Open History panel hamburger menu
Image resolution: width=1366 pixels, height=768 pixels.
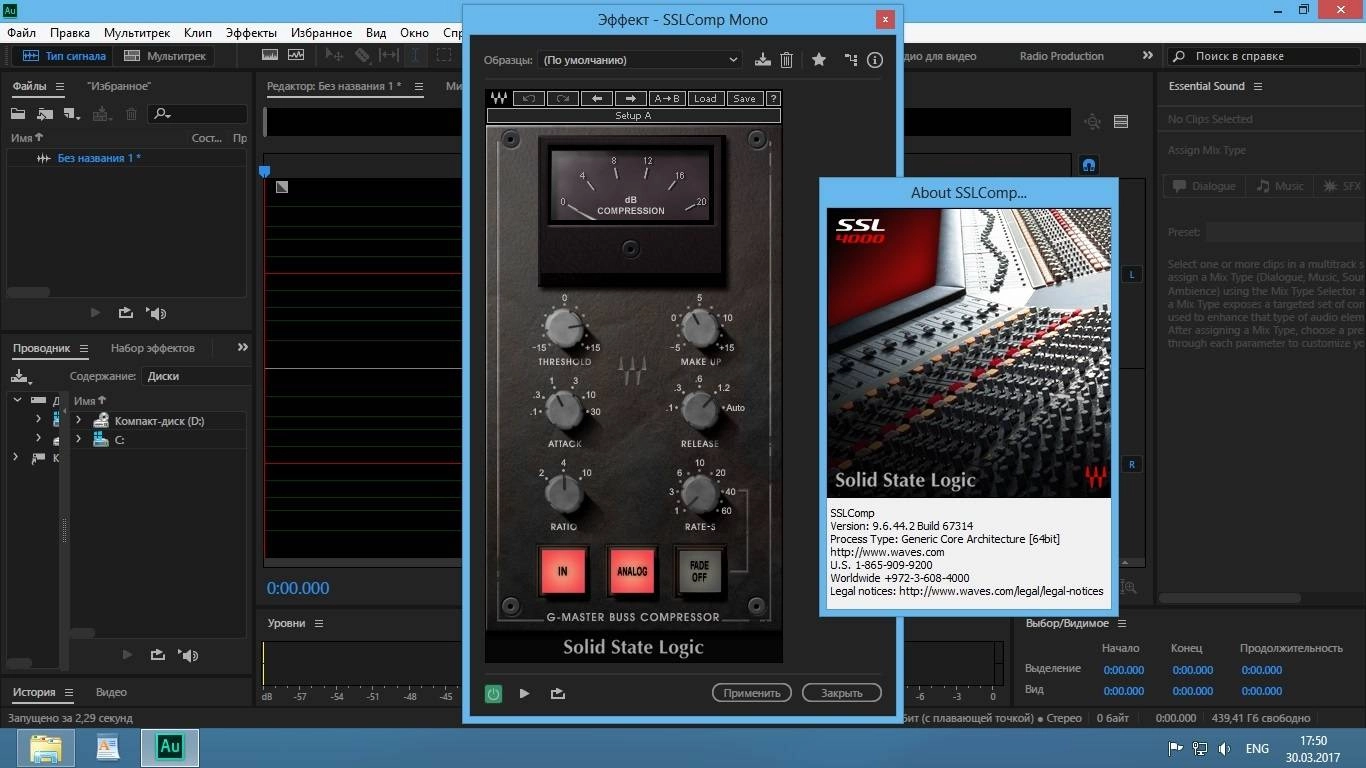(x=69, y=692)
